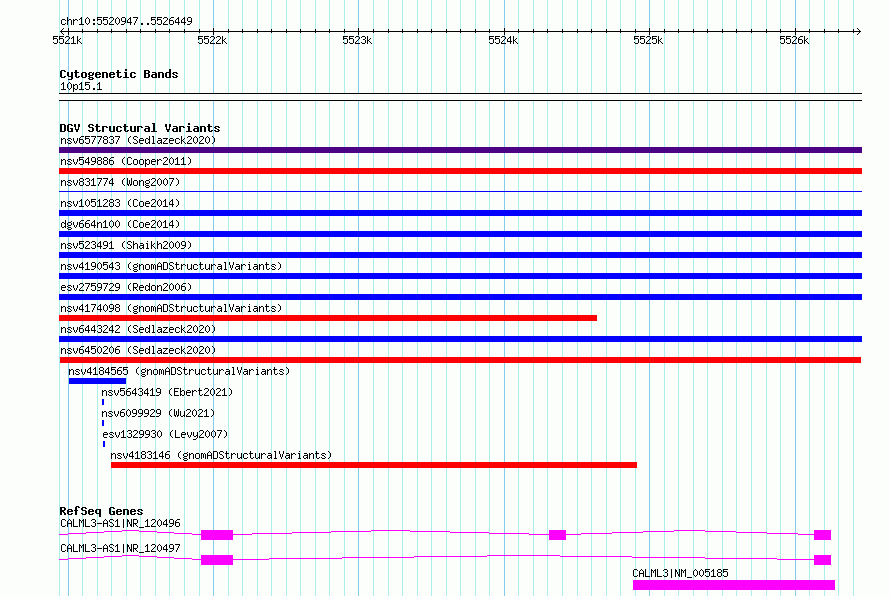
Task: Click the nsv6577837 (Sedlazeck2020) label
Action: click(x=138, y=140)
